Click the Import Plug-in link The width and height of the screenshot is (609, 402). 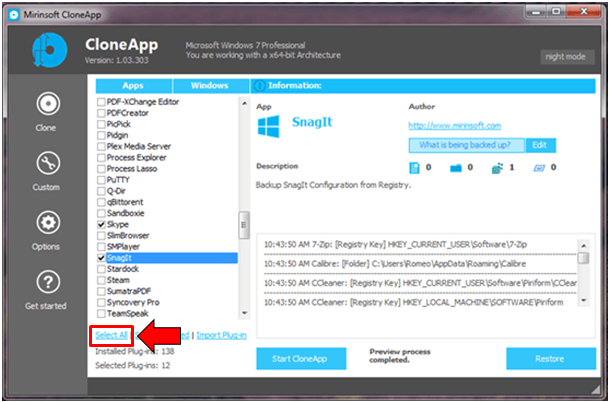click(221, 335)
